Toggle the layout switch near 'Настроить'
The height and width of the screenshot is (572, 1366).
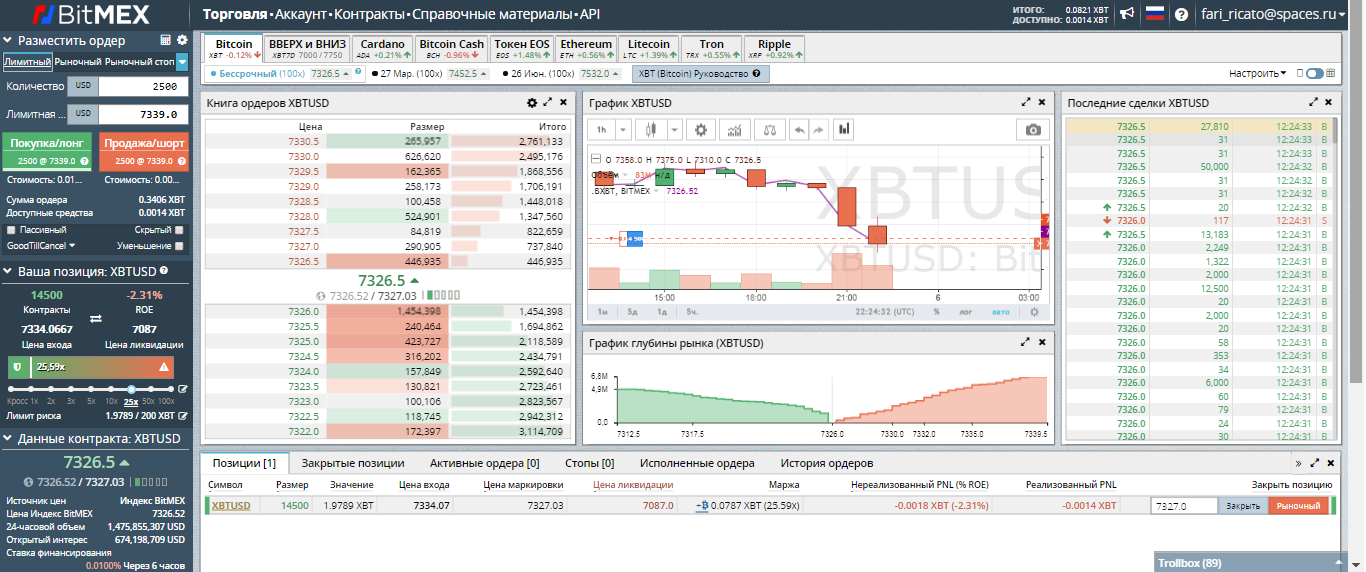point(1313,73)
